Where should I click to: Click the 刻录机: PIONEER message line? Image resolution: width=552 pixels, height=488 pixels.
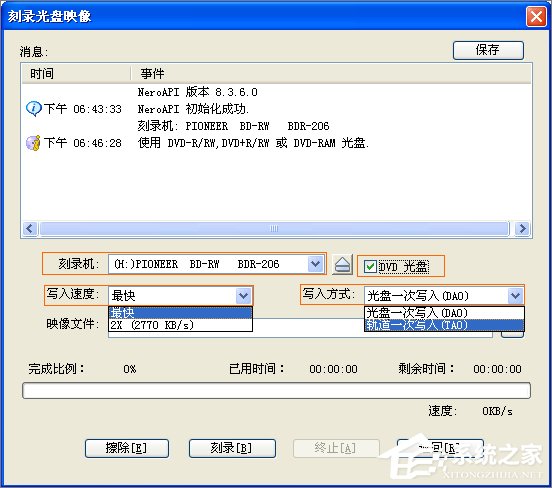pyautogui.click(x=233, y=126)
